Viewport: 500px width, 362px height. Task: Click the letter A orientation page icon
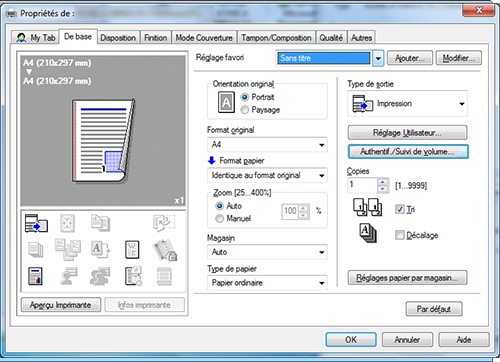[x=226, y=102]
